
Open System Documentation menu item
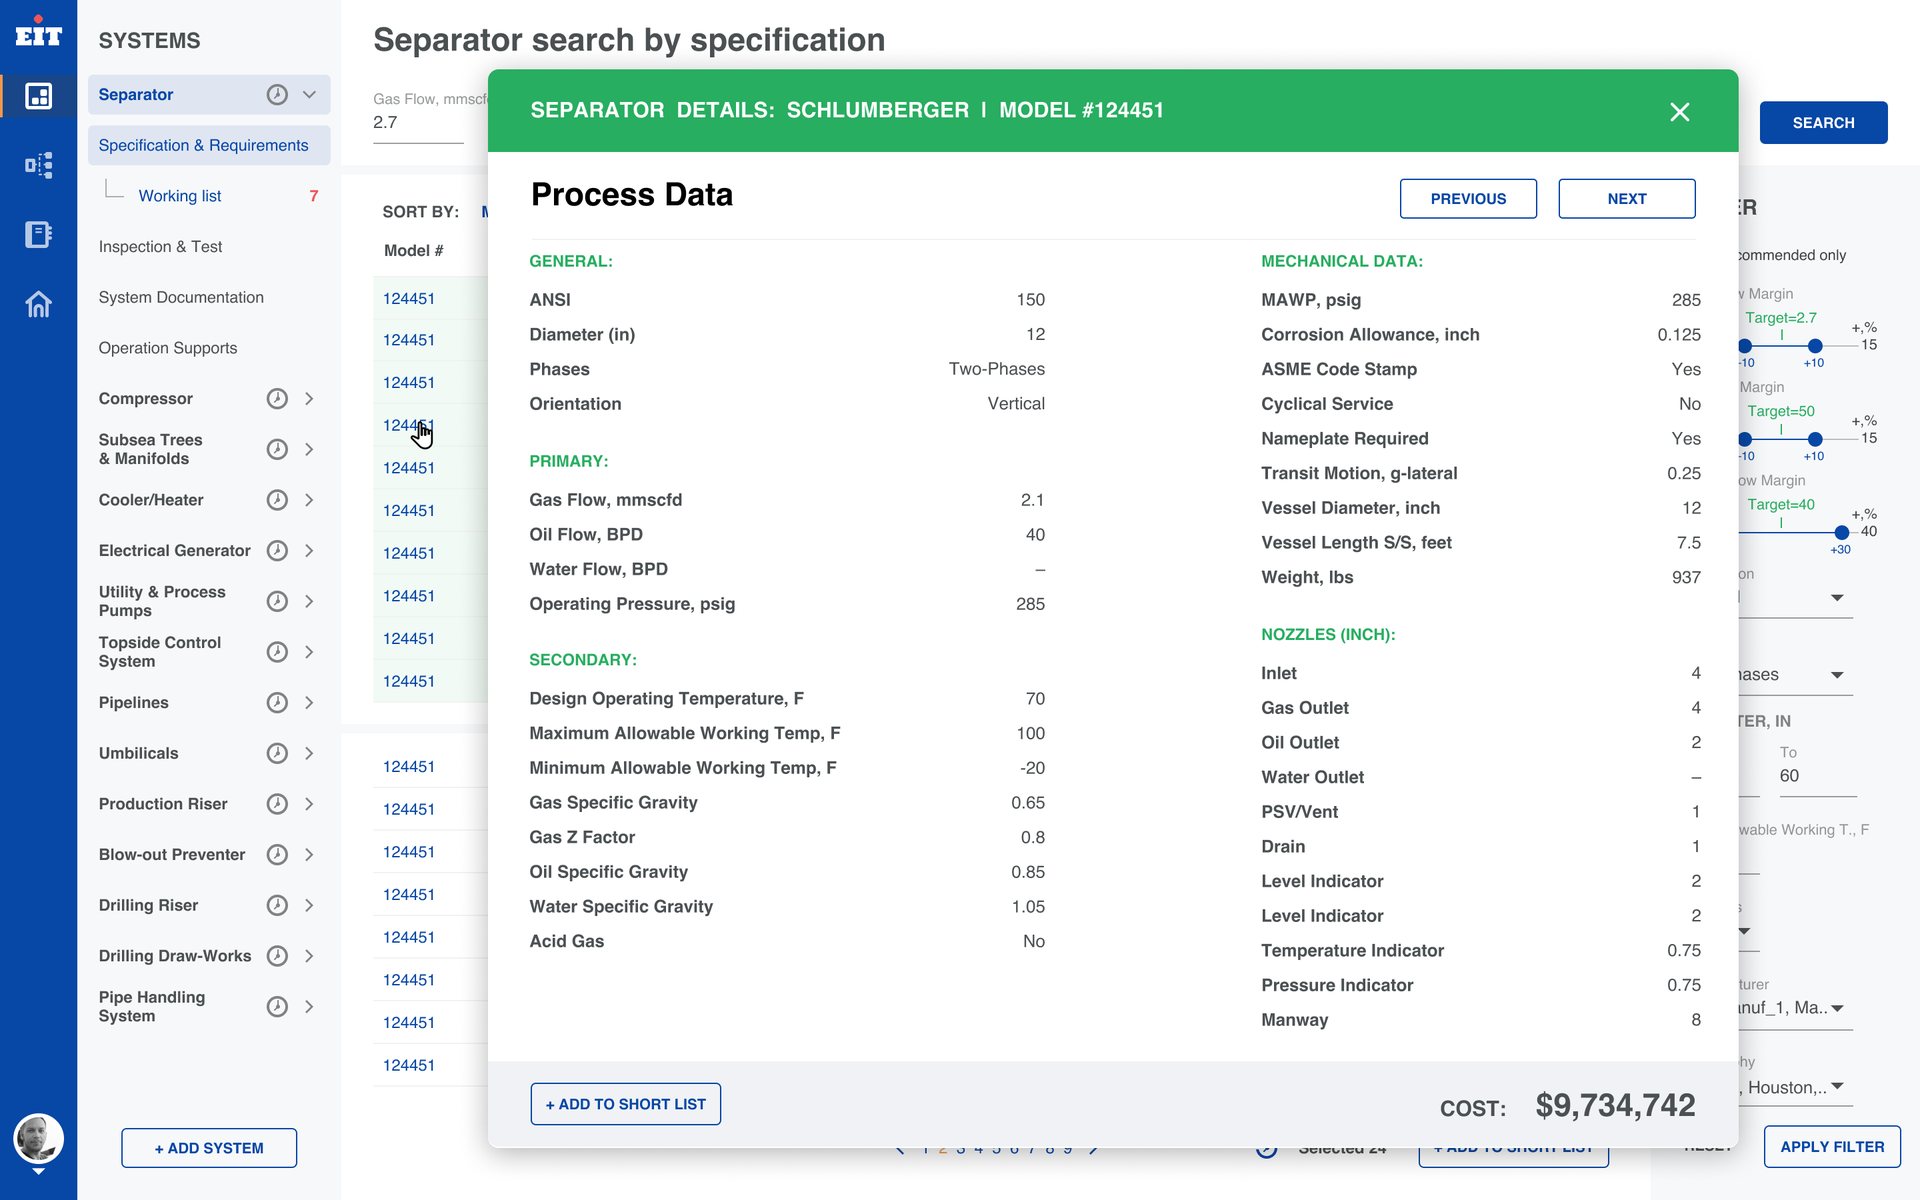[181, 297]
